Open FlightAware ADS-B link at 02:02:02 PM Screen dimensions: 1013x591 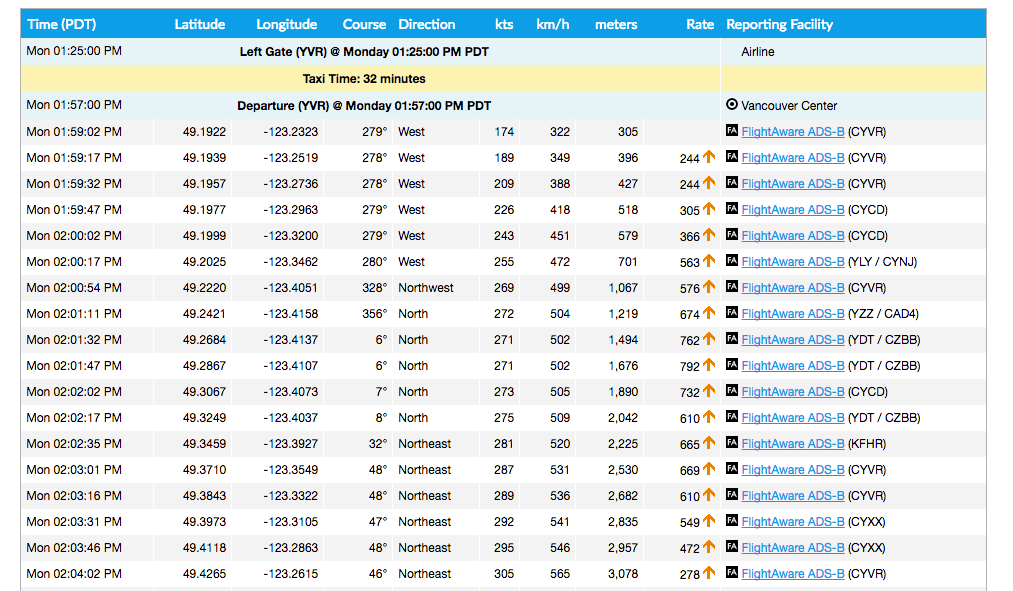coord(792,392)
